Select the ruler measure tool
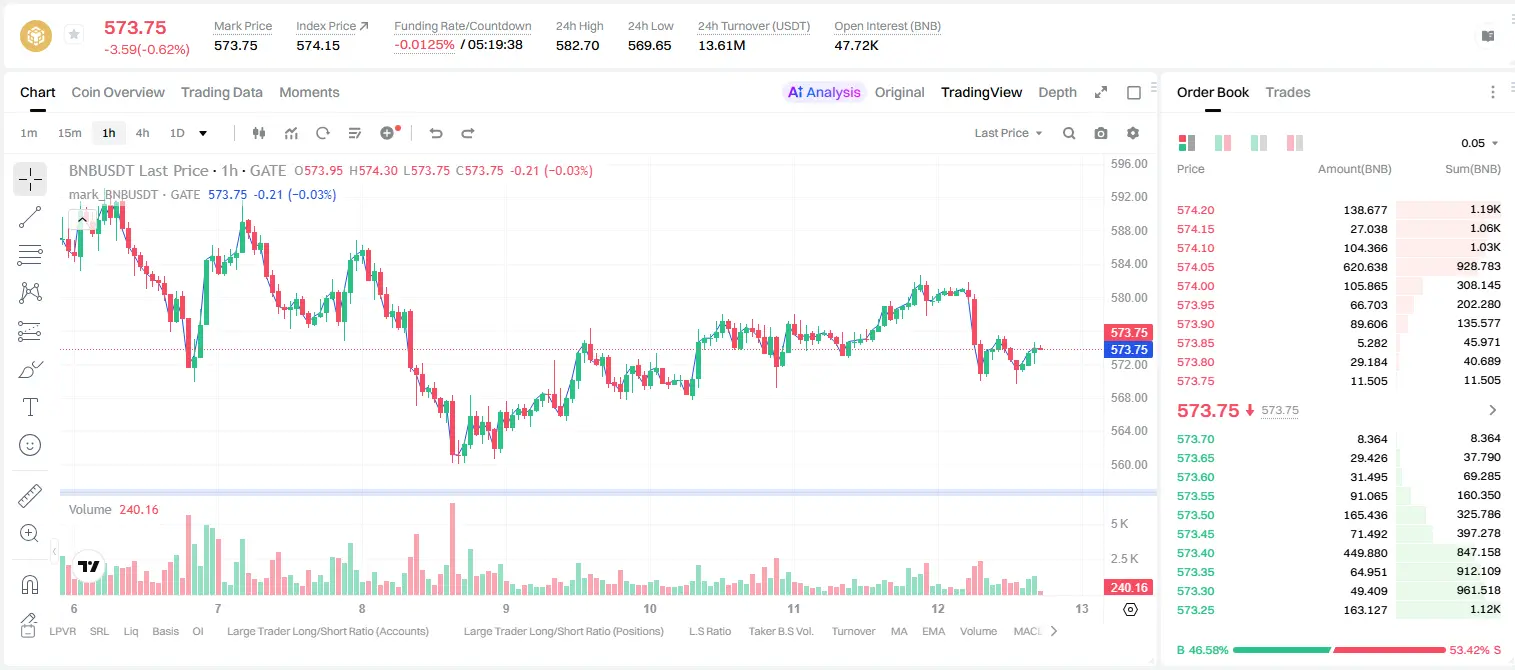The image size is (1515, 670). coord(30,496)
